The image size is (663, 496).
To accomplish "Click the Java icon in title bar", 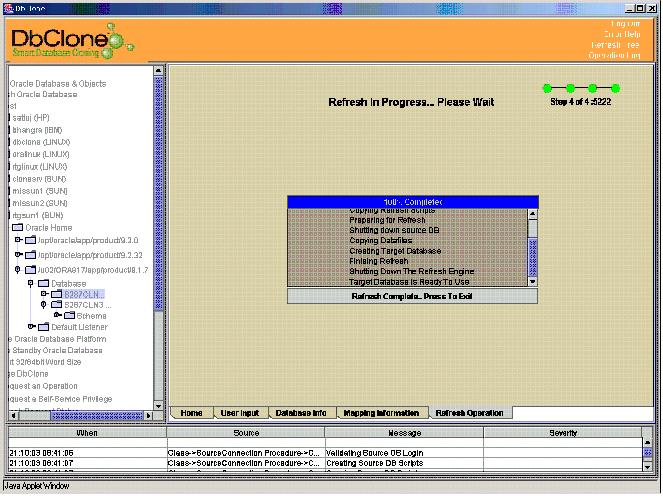I will click(x=8, y=8).
